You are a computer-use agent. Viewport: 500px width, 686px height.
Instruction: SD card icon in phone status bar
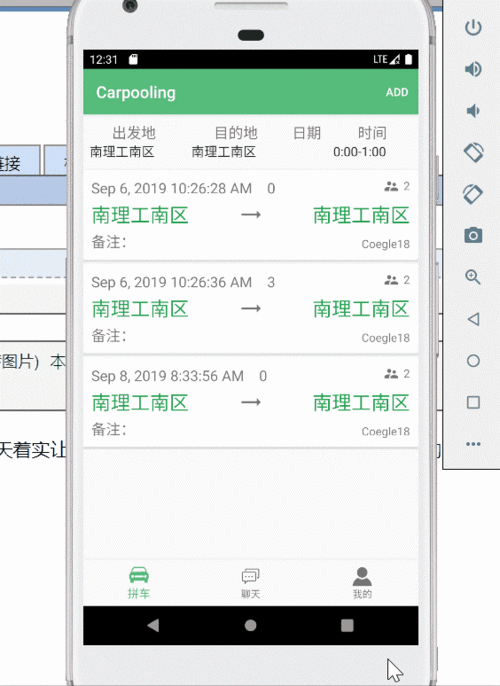tap(133, 59)
